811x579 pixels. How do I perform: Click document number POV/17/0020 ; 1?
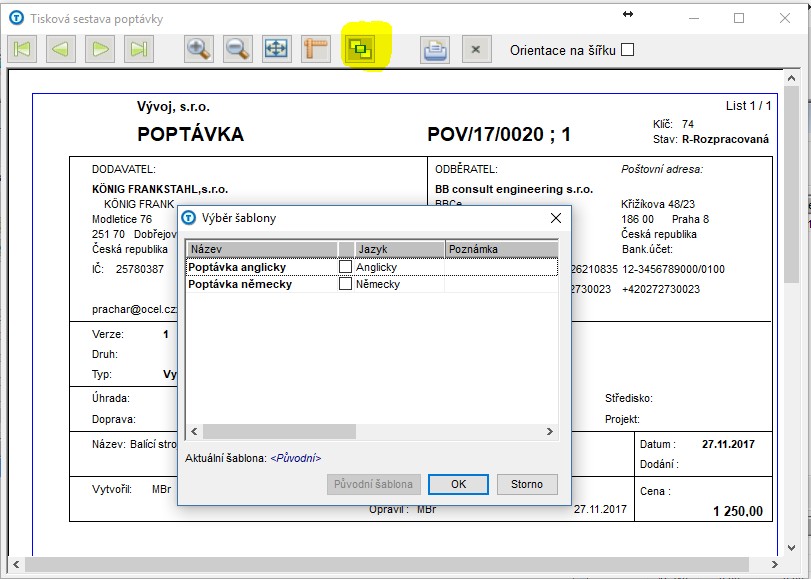[x=499, y=135]
